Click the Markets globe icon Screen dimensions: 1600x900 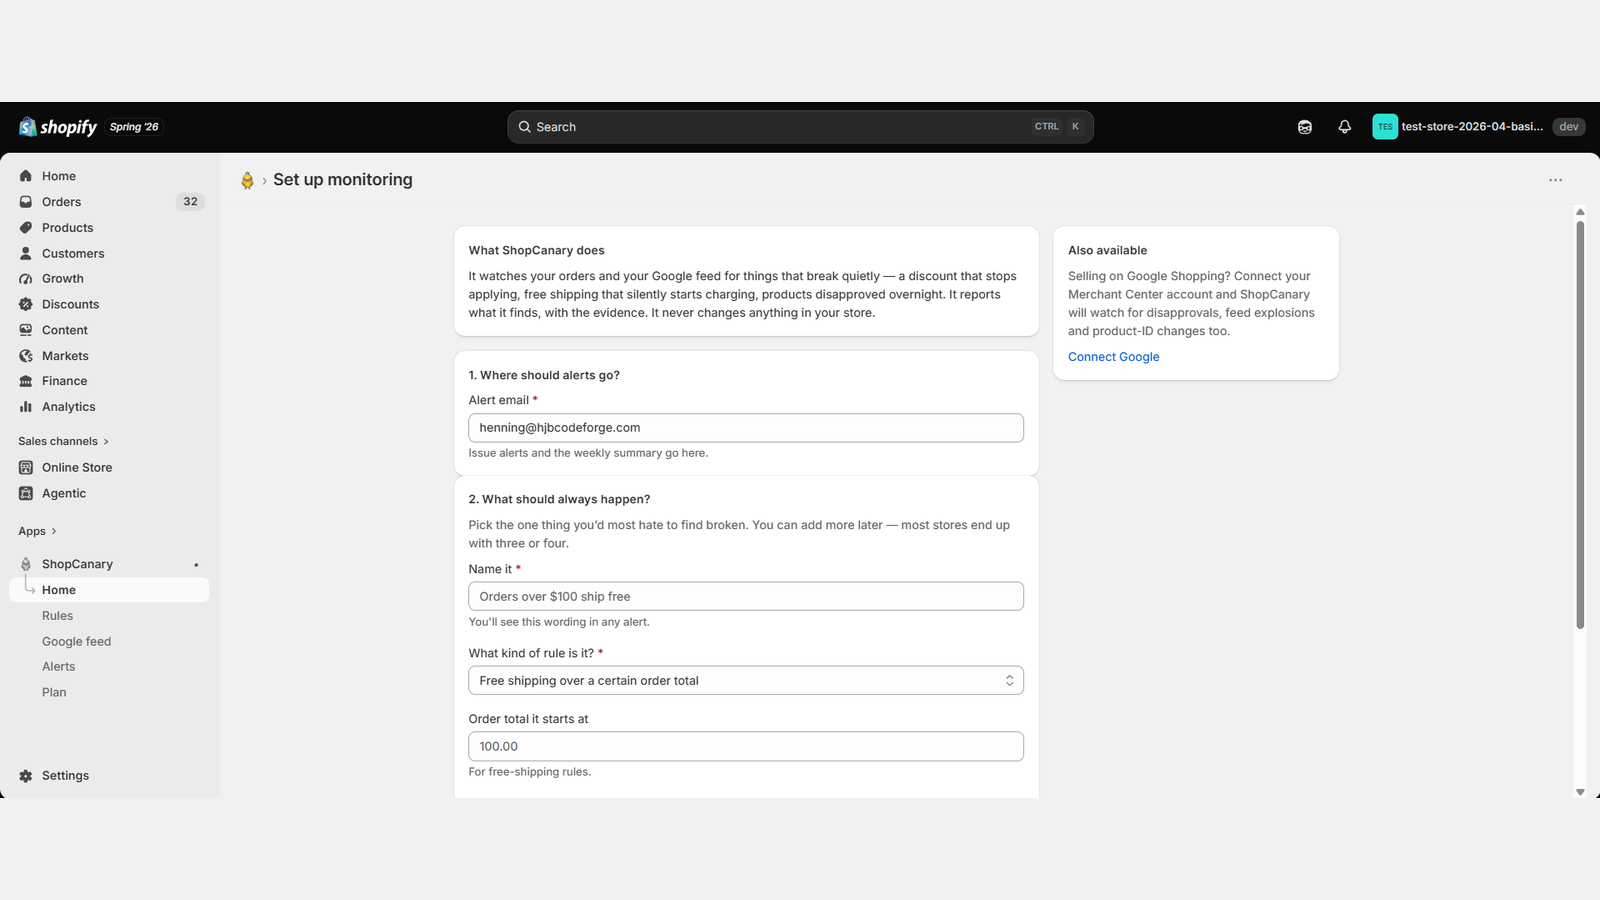pyautogui.click(x=26, y=356)
